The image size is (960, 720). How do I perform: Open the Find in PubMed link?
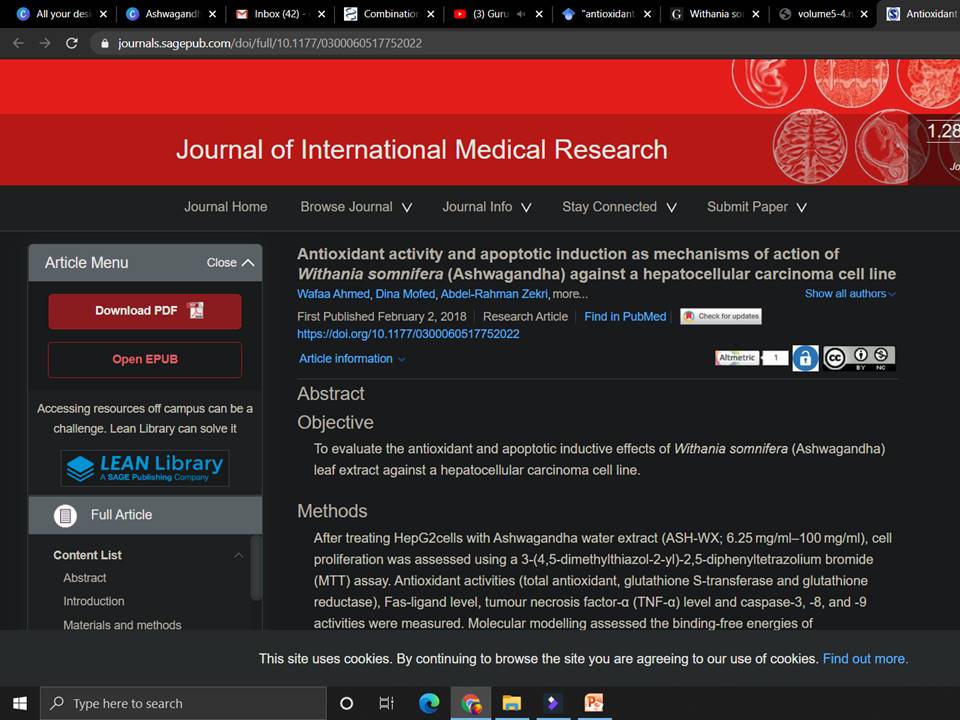tap(625, 316)
